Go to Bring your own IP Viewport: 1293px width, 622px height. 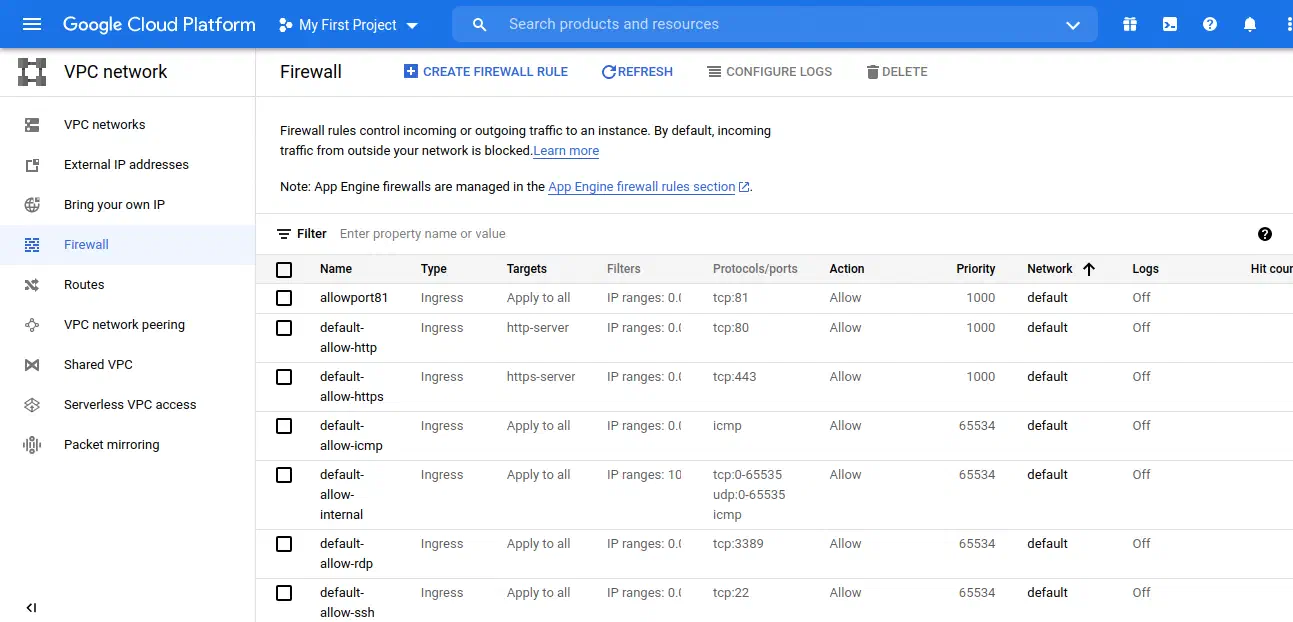pos(114,205)
